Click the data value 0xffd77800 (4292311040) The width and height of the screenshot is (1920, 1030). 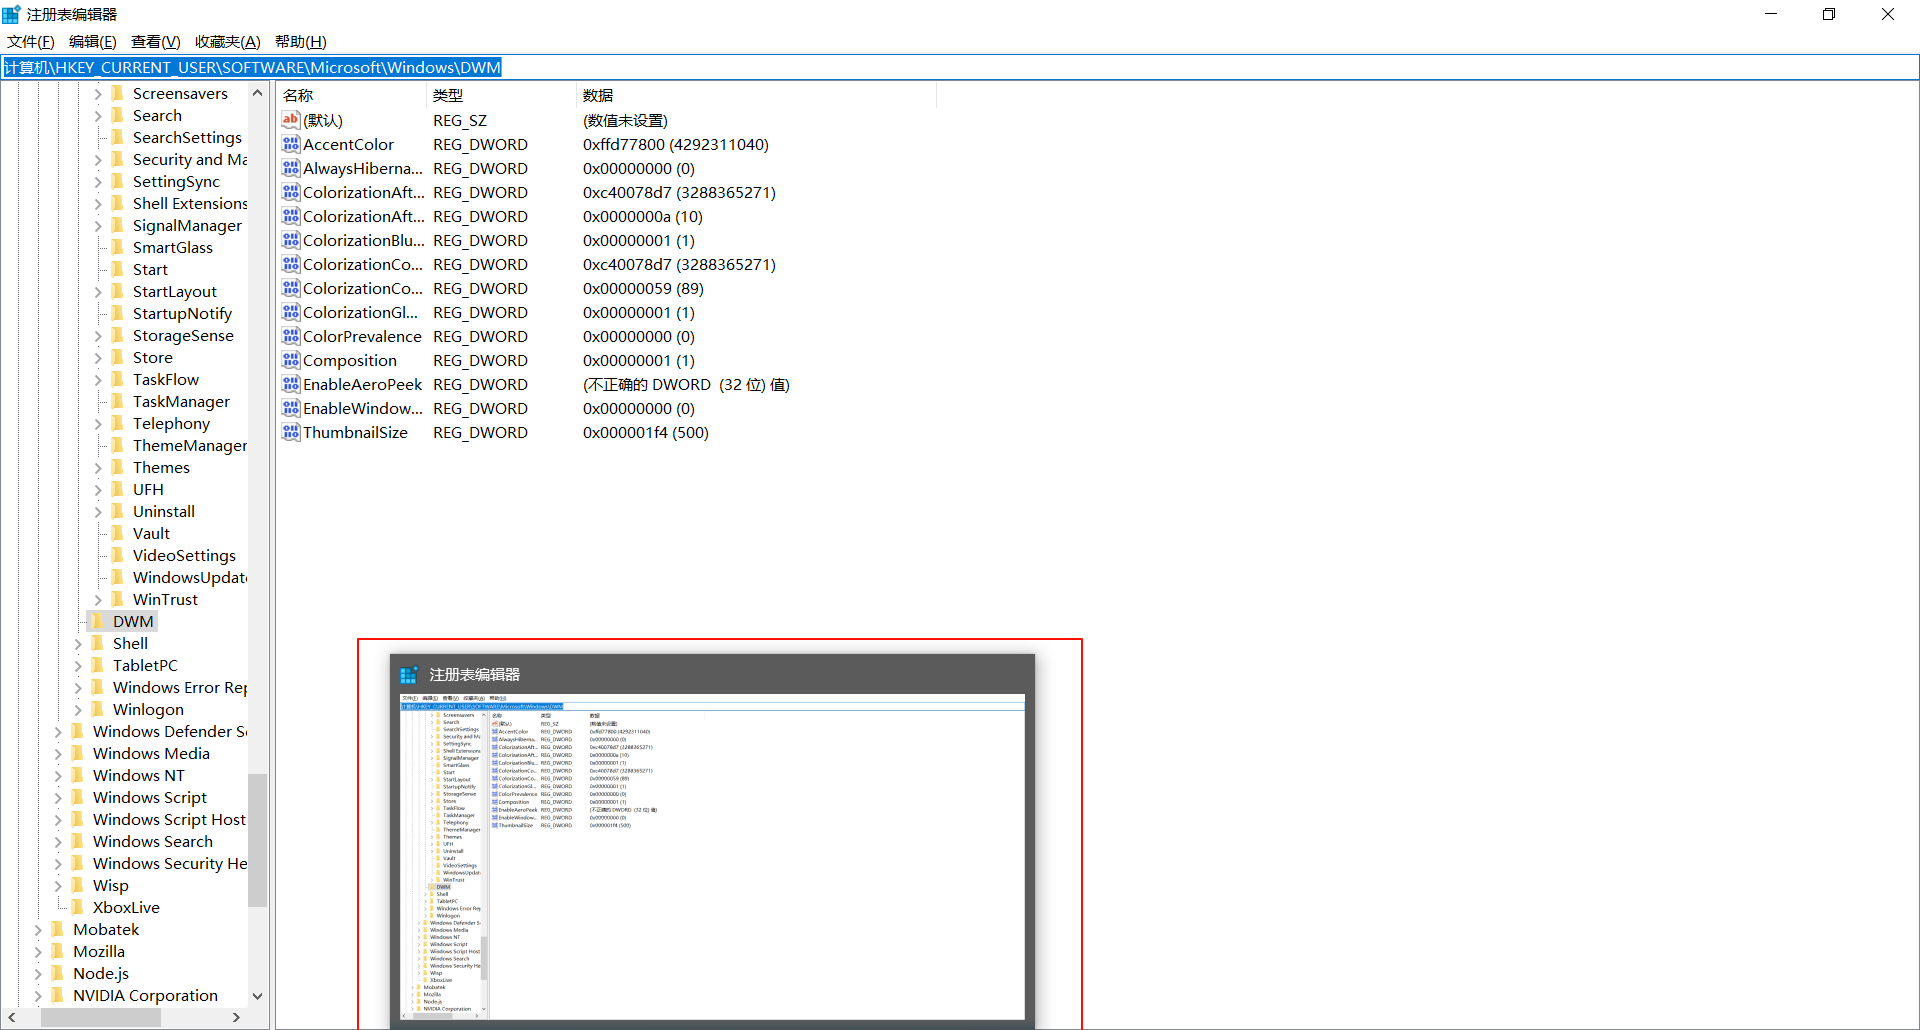coord(676,144)
